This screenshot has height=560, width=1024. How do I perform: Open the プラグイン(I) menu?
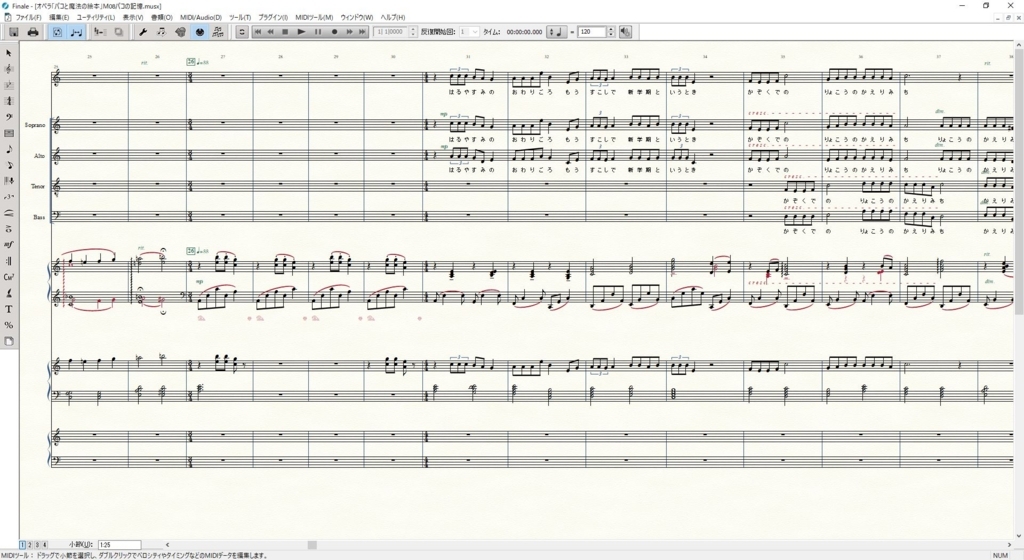pyautogui.click(x=273, y=17)
